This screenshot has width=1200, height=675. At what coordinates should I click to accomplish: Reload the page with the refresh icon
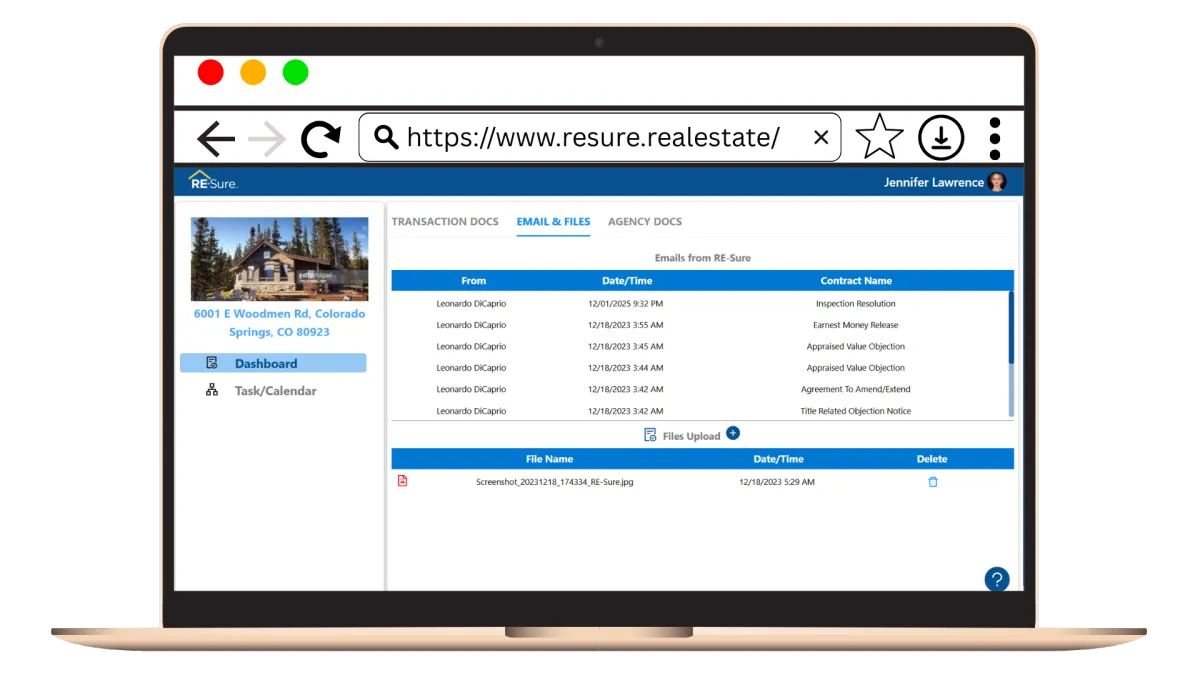coord(321,139)
